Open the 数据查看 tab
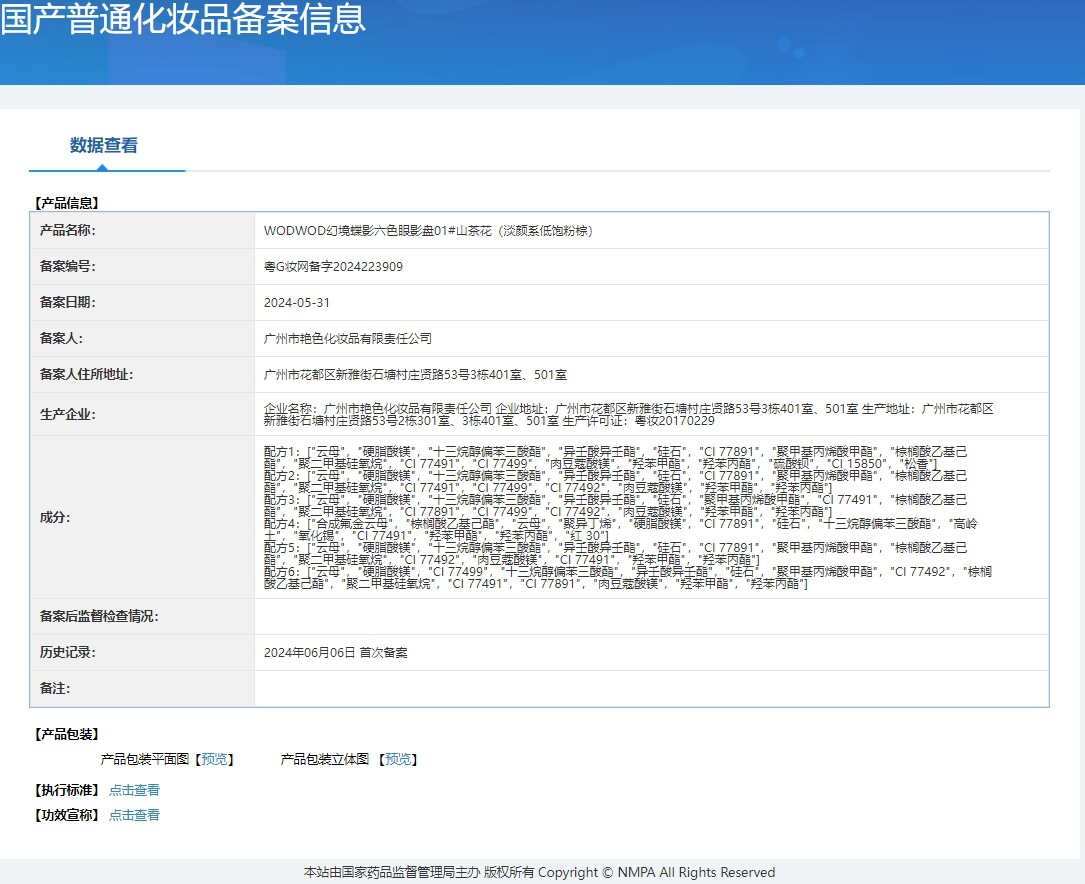This screenshot has height=884, width=1085. click(104, 145)
